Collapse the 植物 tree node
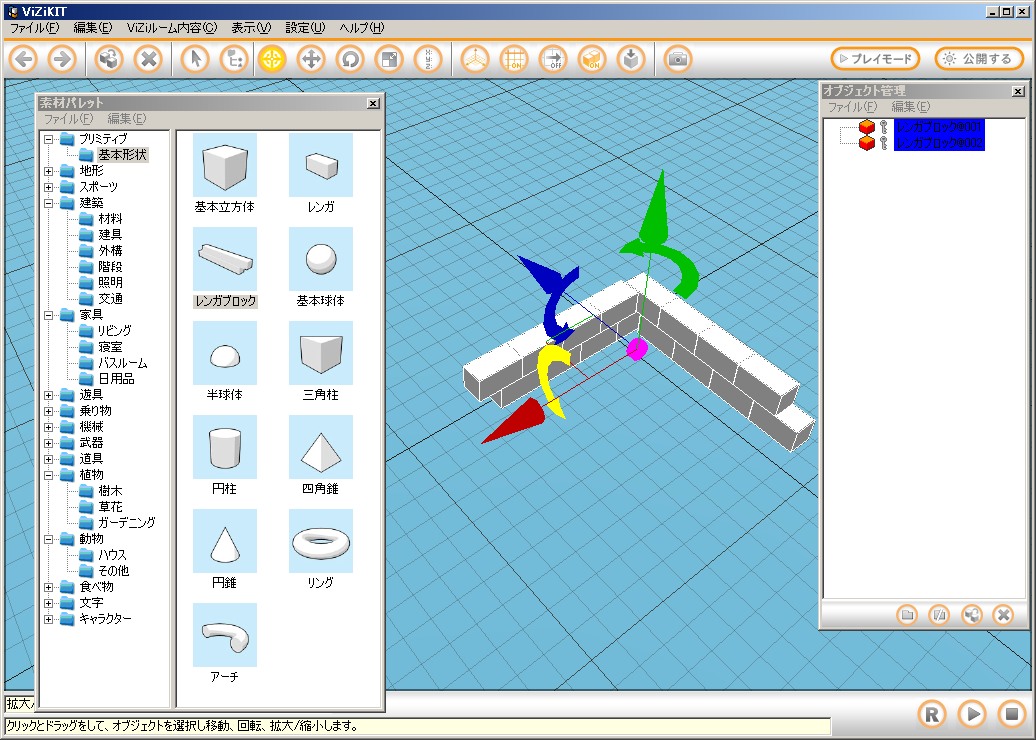The image size is (1036, 740). (x=48, y=475)
